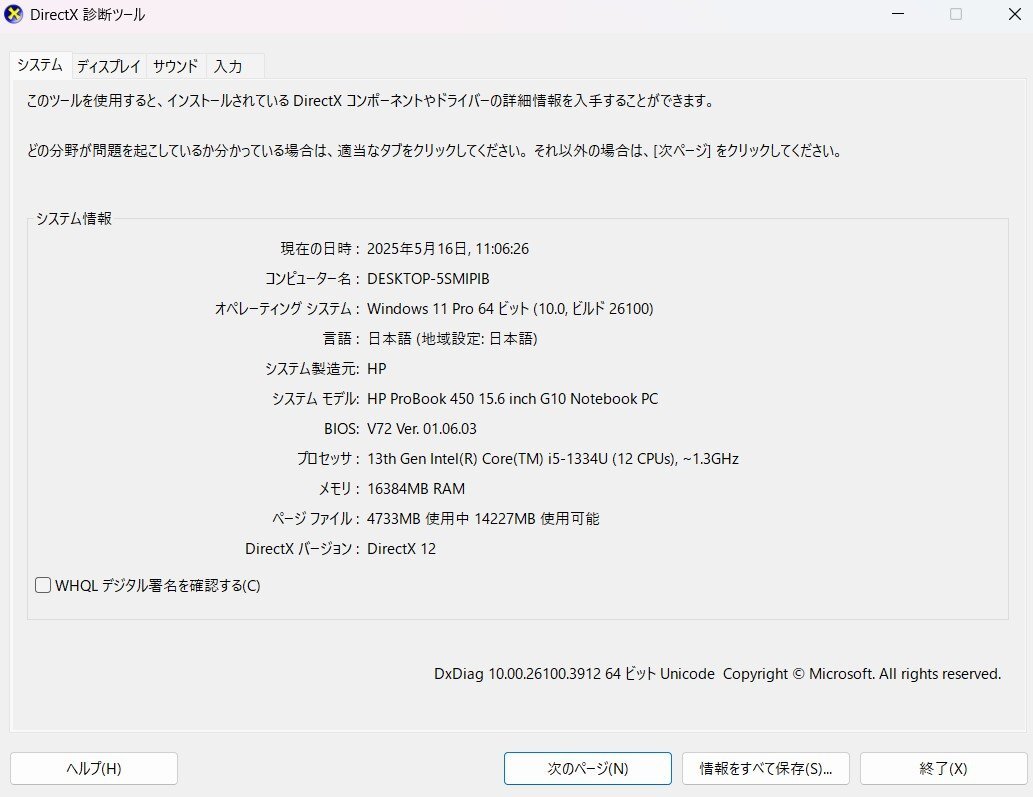The image size is (1033, 797).
Task: Click HP ProBook 450 15.6 inch G10 text
Action: [x=513, y=398]
